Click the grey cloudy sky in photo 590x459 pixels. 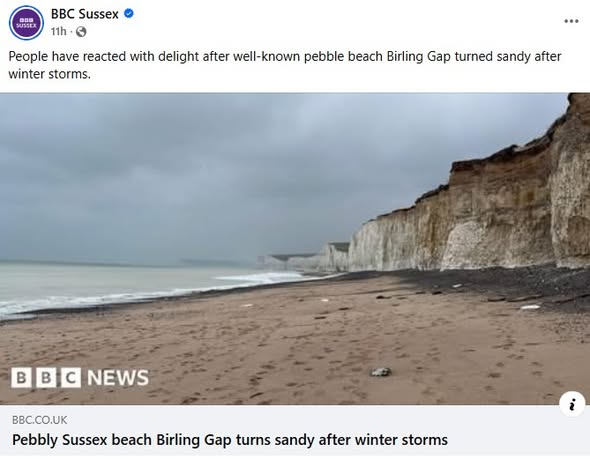[207, 169]
